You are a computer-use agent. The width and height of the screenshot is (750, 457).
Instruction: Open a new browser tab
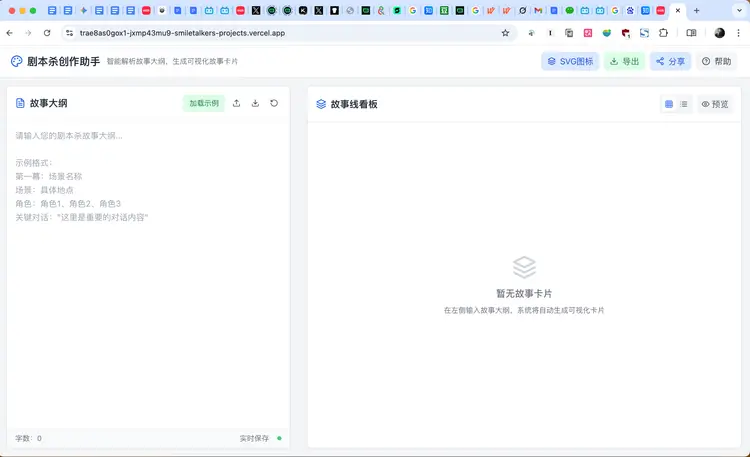coord(697,10)
